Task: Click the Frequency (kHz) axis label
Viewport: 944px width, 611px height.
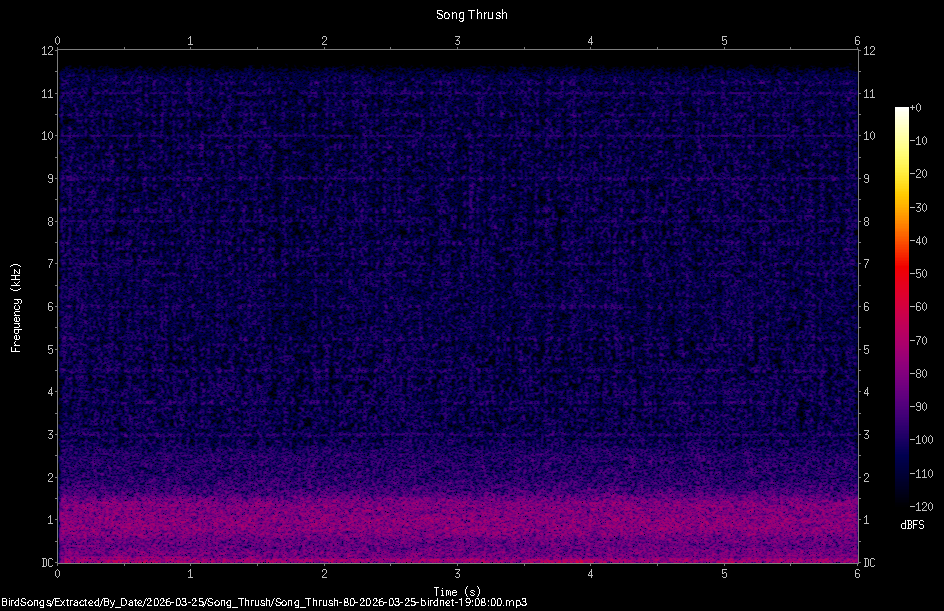Action: click(x=15, y=306)
